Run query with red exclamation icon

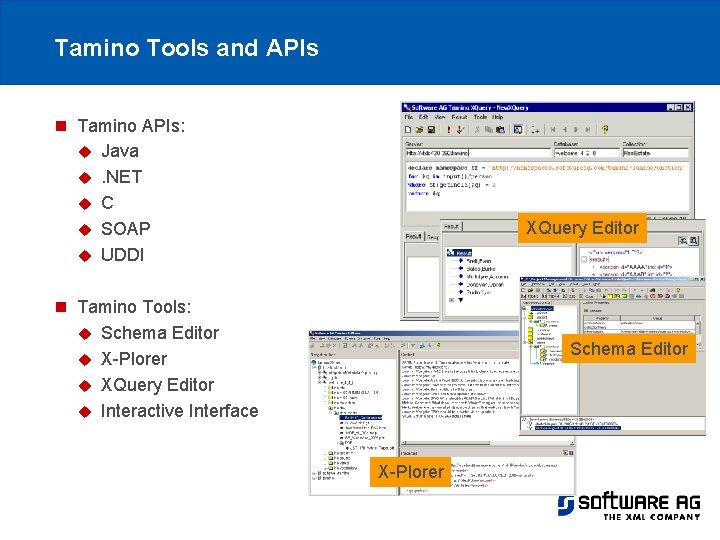tap(449, 130)
